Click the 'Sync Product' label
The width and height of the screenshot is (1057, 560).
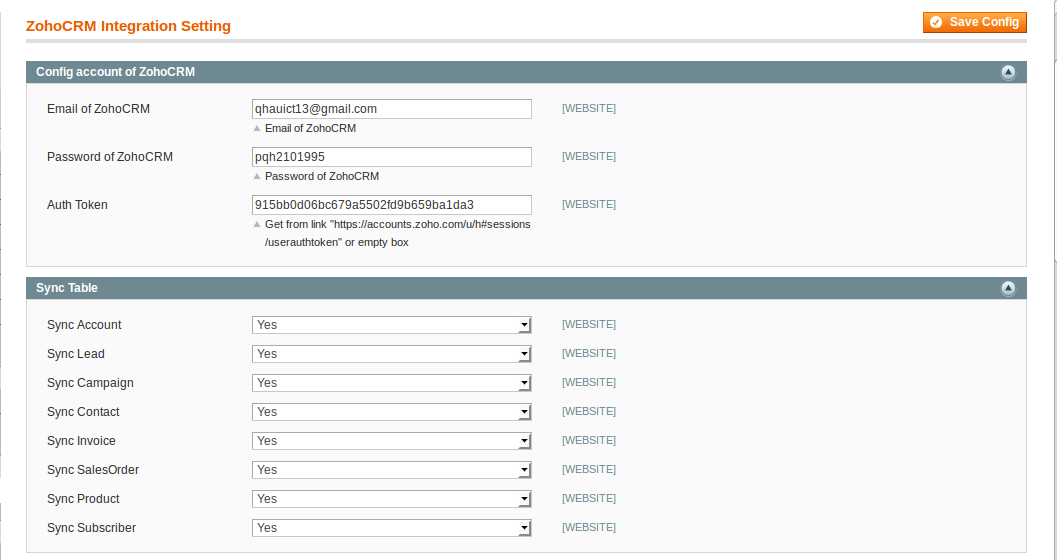point(83,499)
